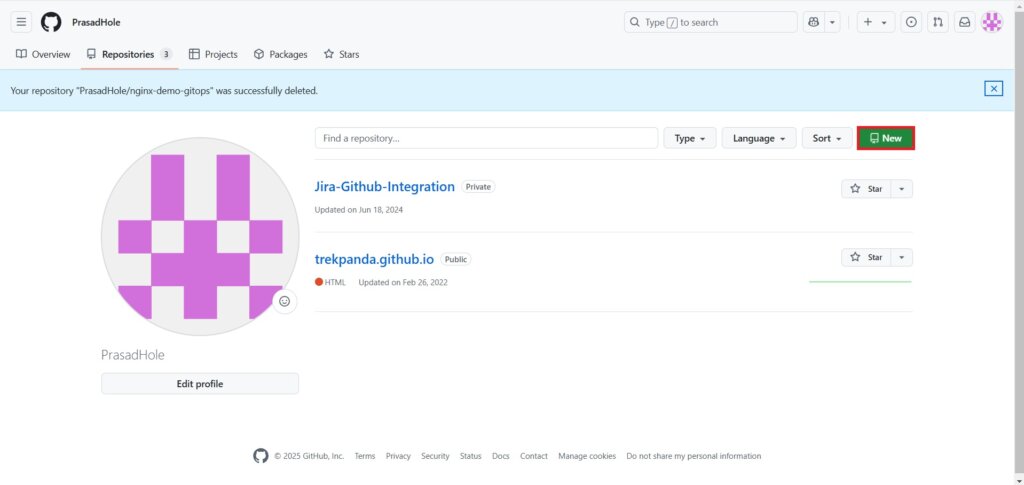
Task: Star the Jira-Github-Integration repository
Action: point(866,189)
